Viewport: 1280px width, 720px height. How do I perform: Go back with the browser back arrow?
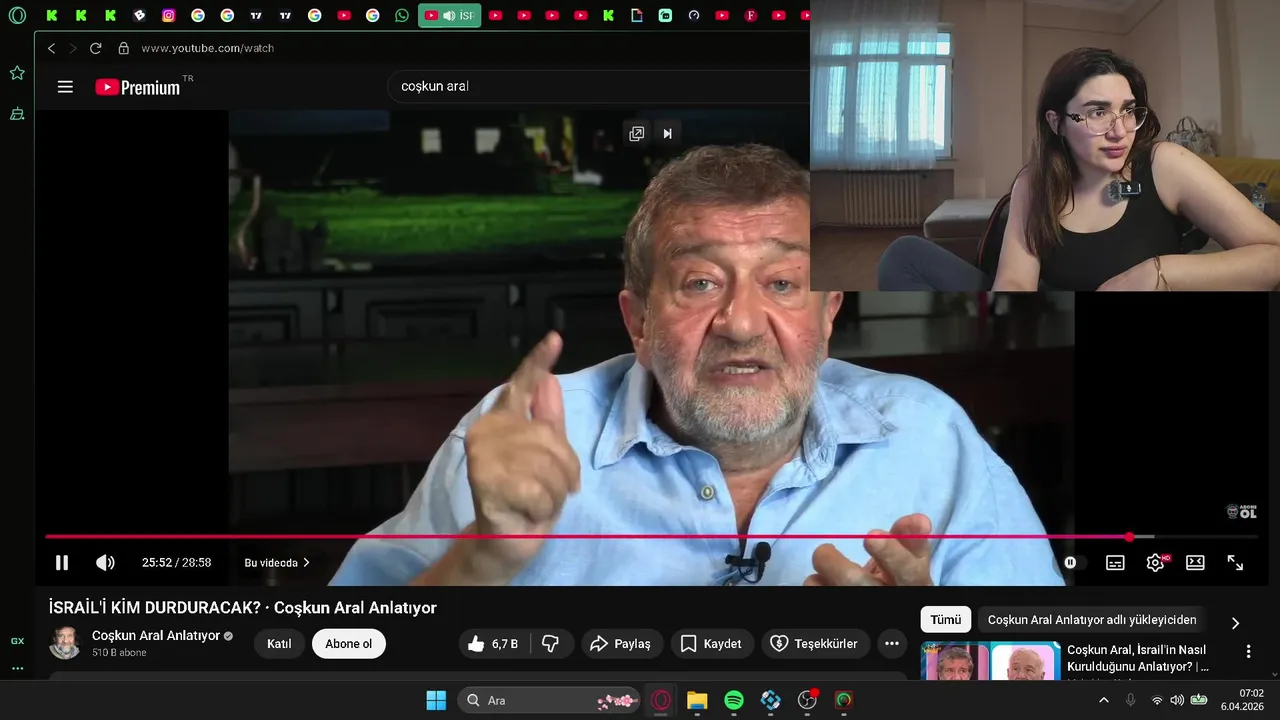tap(51, 48)
